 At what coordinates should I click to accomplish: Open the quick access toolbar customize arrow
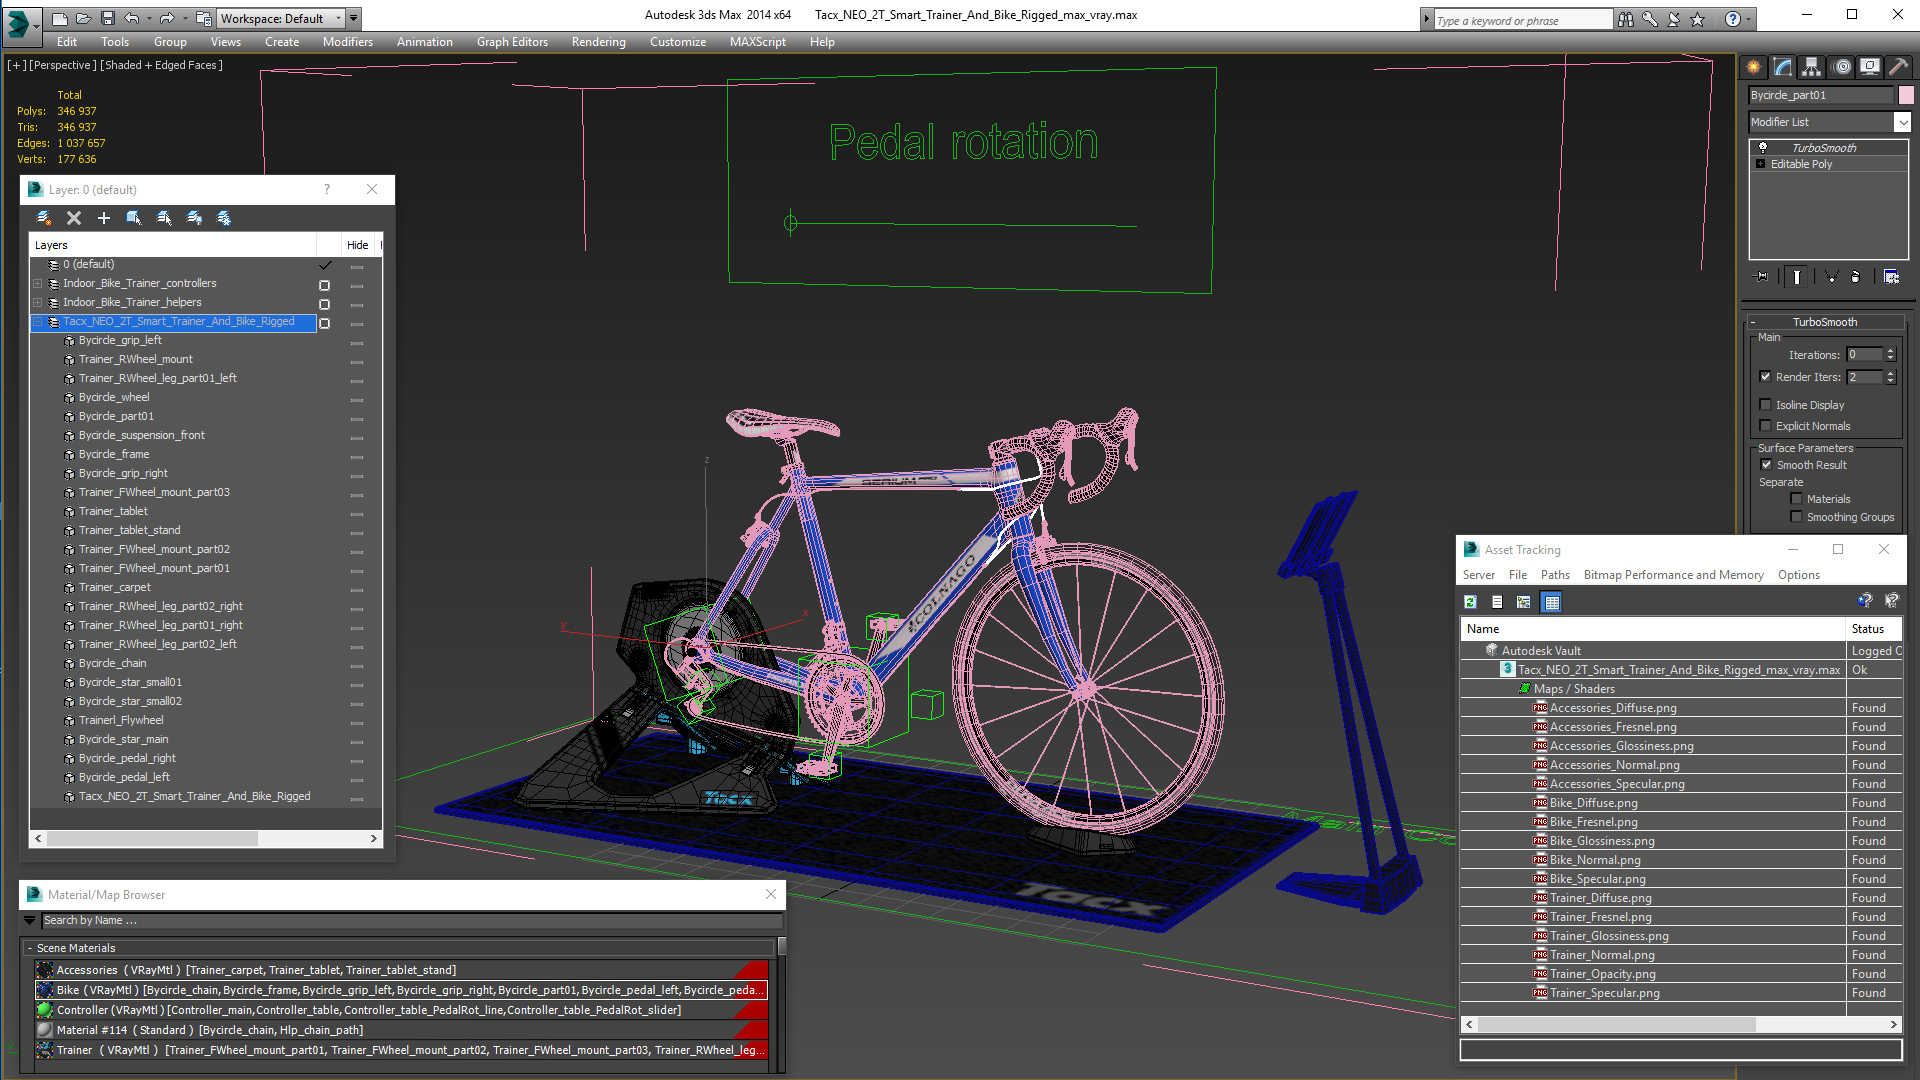354,19
